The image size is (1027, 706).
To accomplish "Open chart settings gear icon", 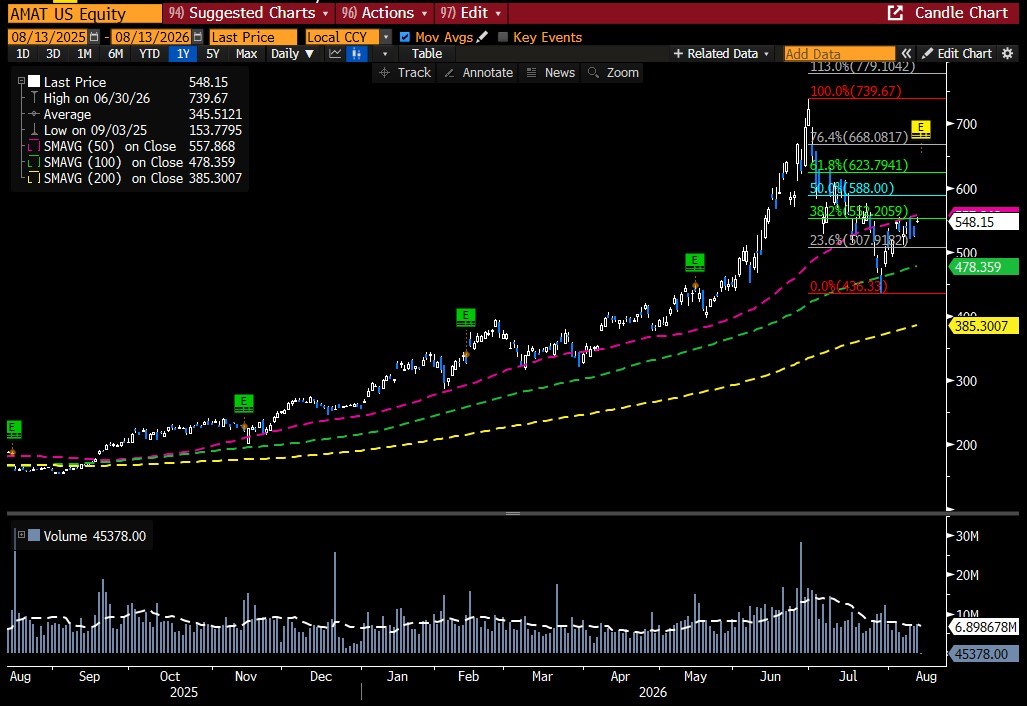I will 1007,54.
